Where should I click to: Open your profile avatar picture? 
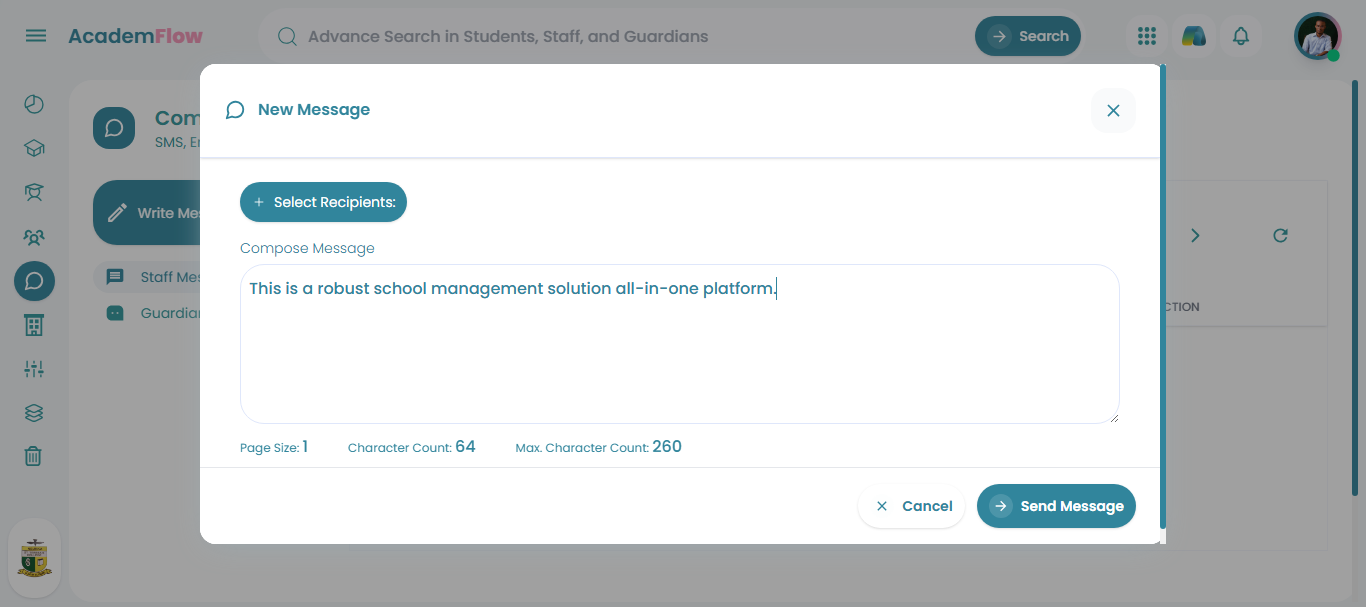click(x=1317, y=36)
